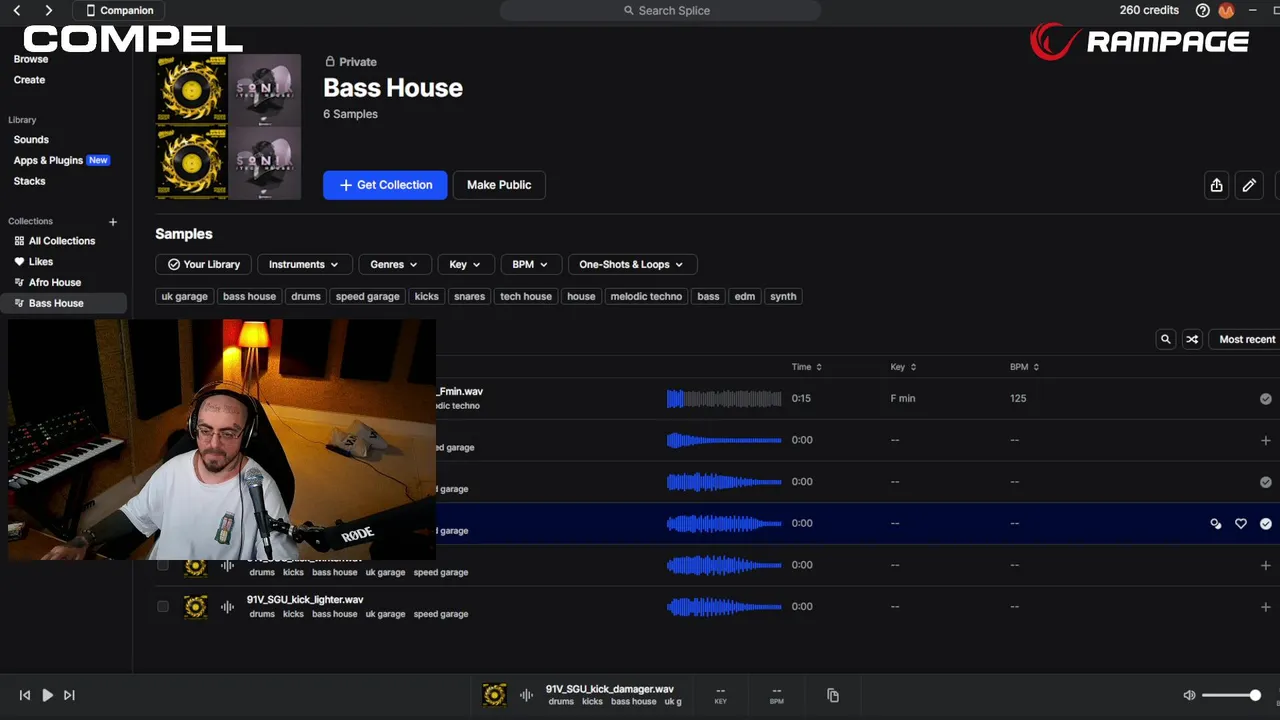Open Create in the sidebar
The image size is (1280, 720).
pyautogui.click(x=29, y=80)
